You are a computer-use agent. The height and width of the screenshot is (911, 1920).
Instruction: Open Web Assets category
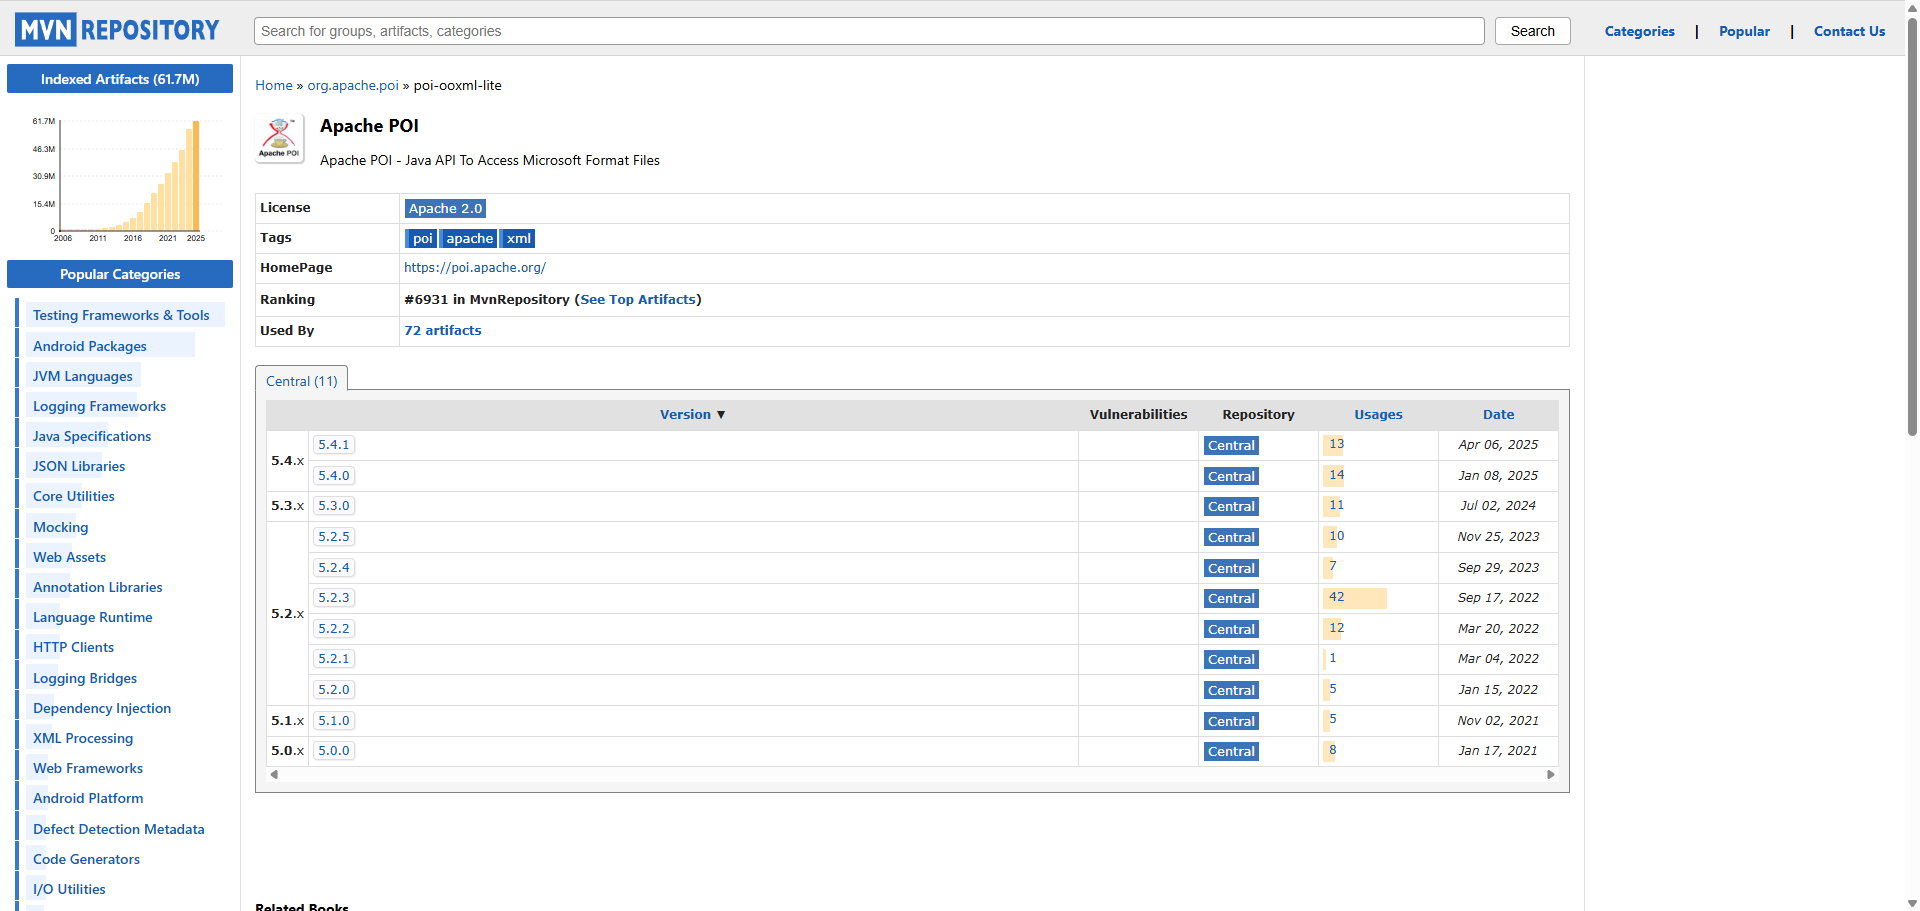(69, 557)
